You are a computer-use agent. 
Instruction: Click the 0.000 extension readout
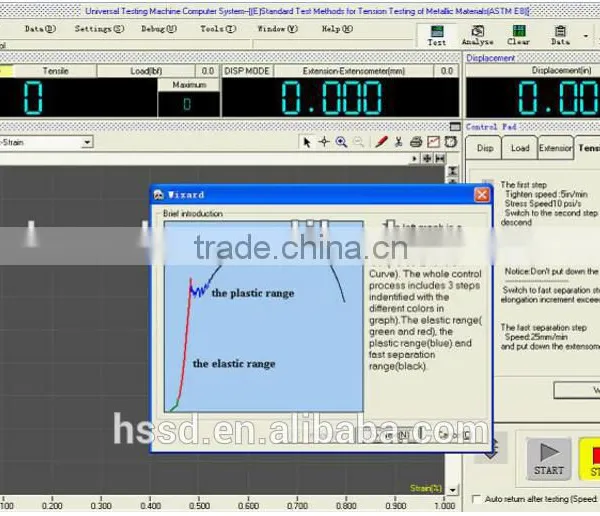332,98
